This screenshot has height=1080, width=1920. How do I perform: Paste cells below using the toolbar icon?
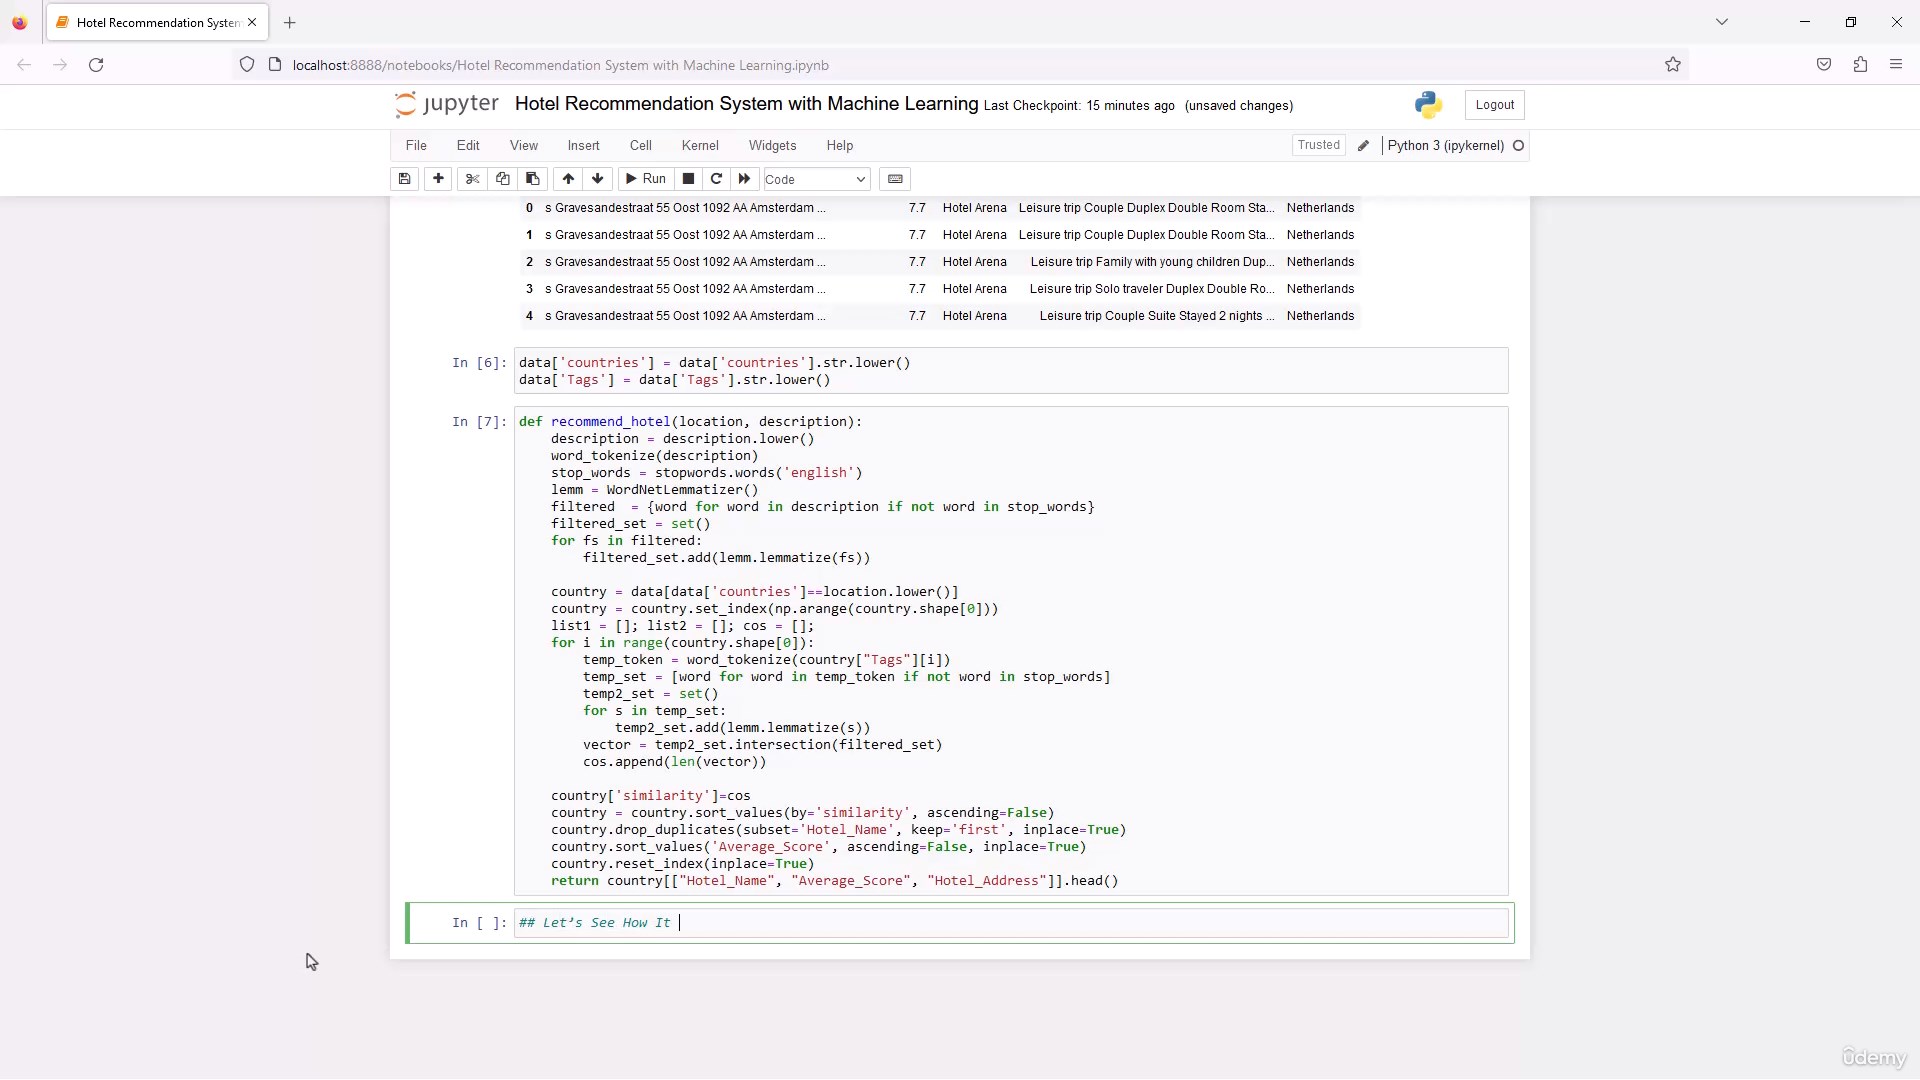coord(533,179)
